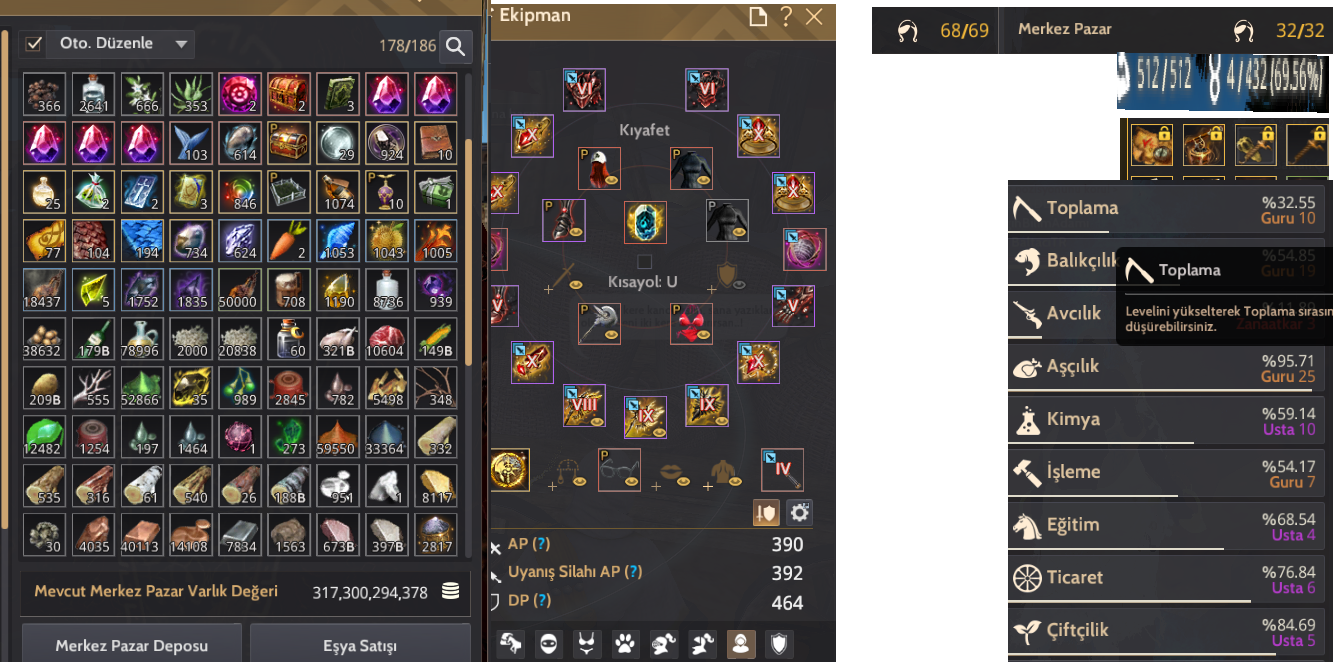Click the settings gear in Ekipman panel
Image resolution: width=1333 pixels, height=662 pixels.
click(799, 513)
